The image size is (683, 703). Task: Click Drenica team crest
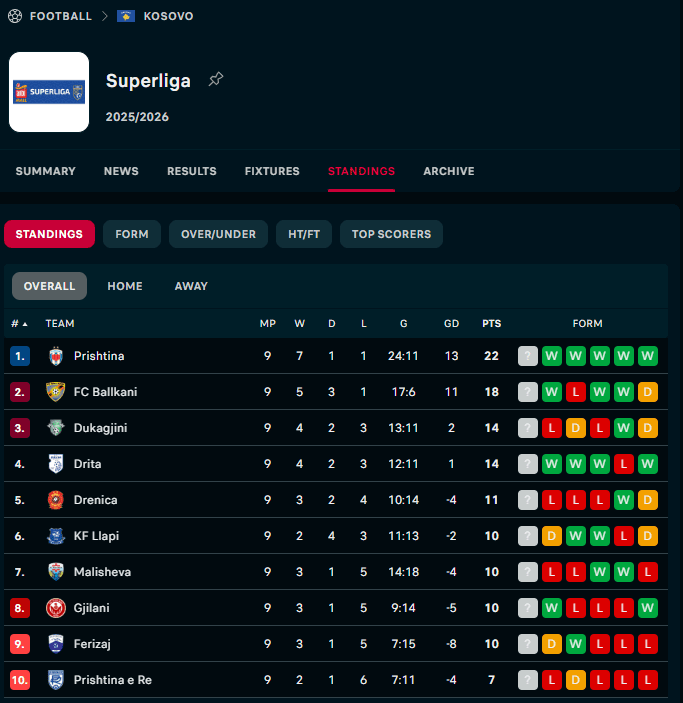(55, 500)
